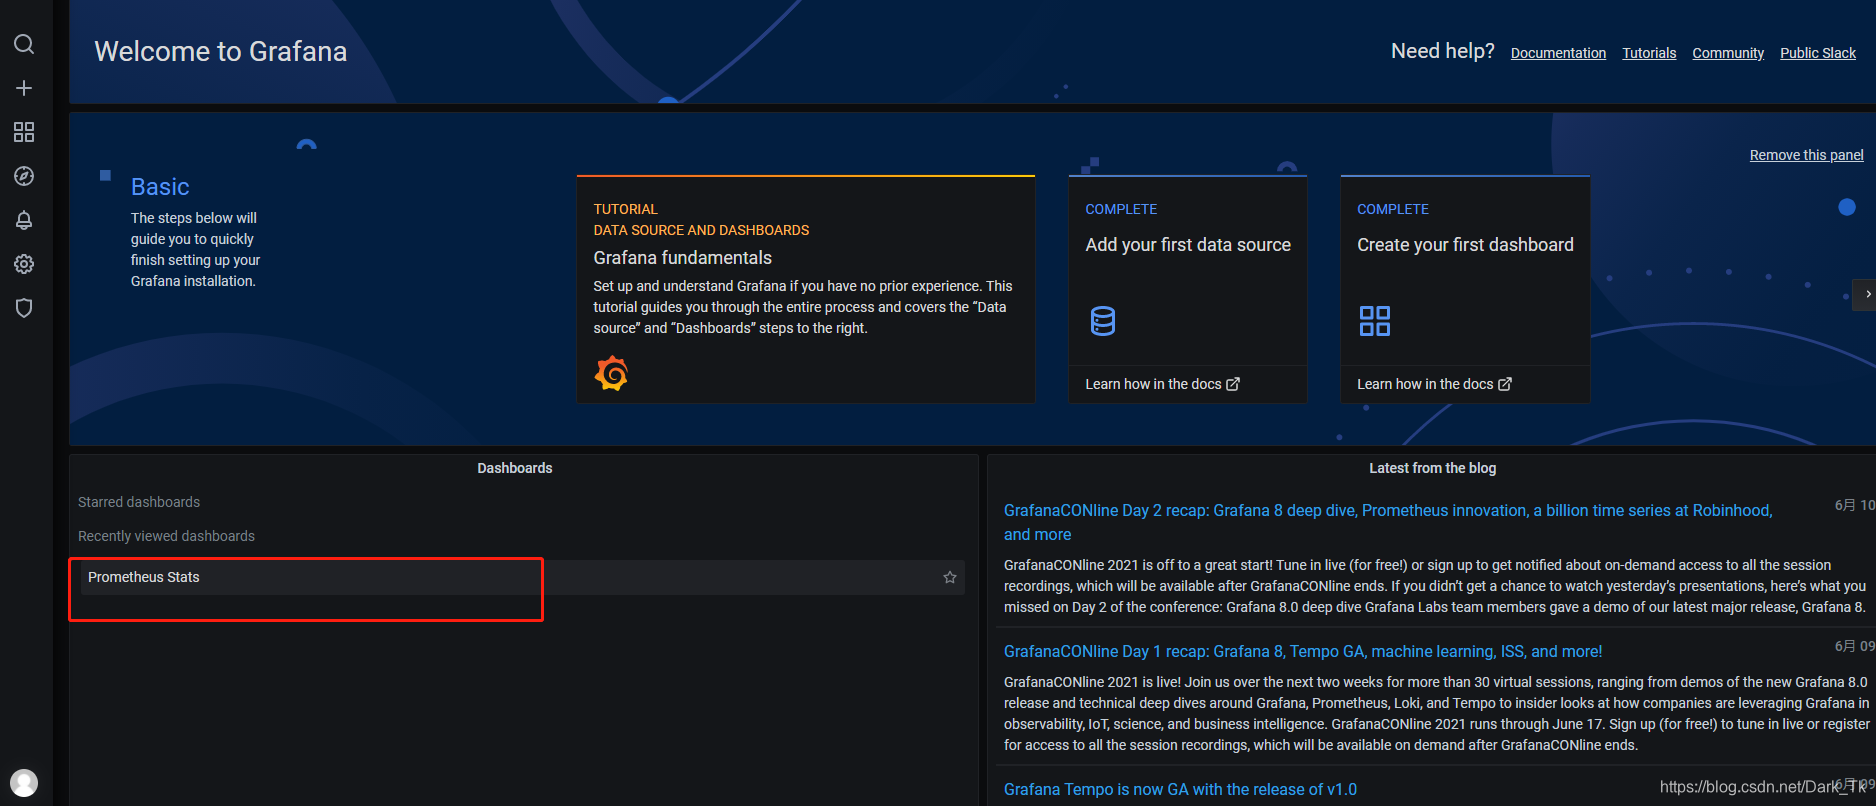The image size is (1876, 806).
Task: Open the Alerting bell icon
Action: [24, 220]
